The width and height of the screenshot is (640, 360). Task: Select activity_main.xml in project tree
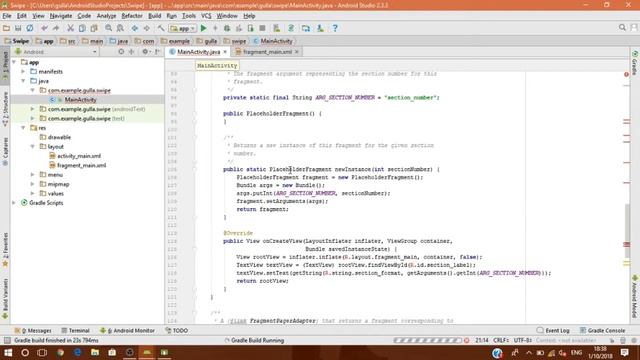(x=79, y=156)
